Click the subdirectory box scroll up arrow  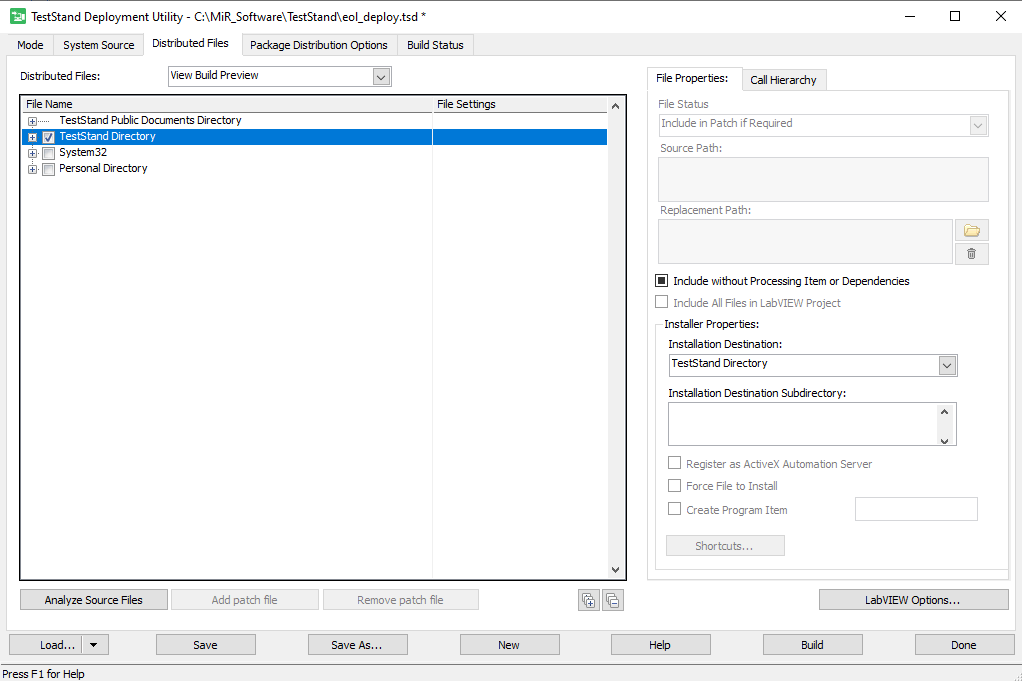click(944, 412)
